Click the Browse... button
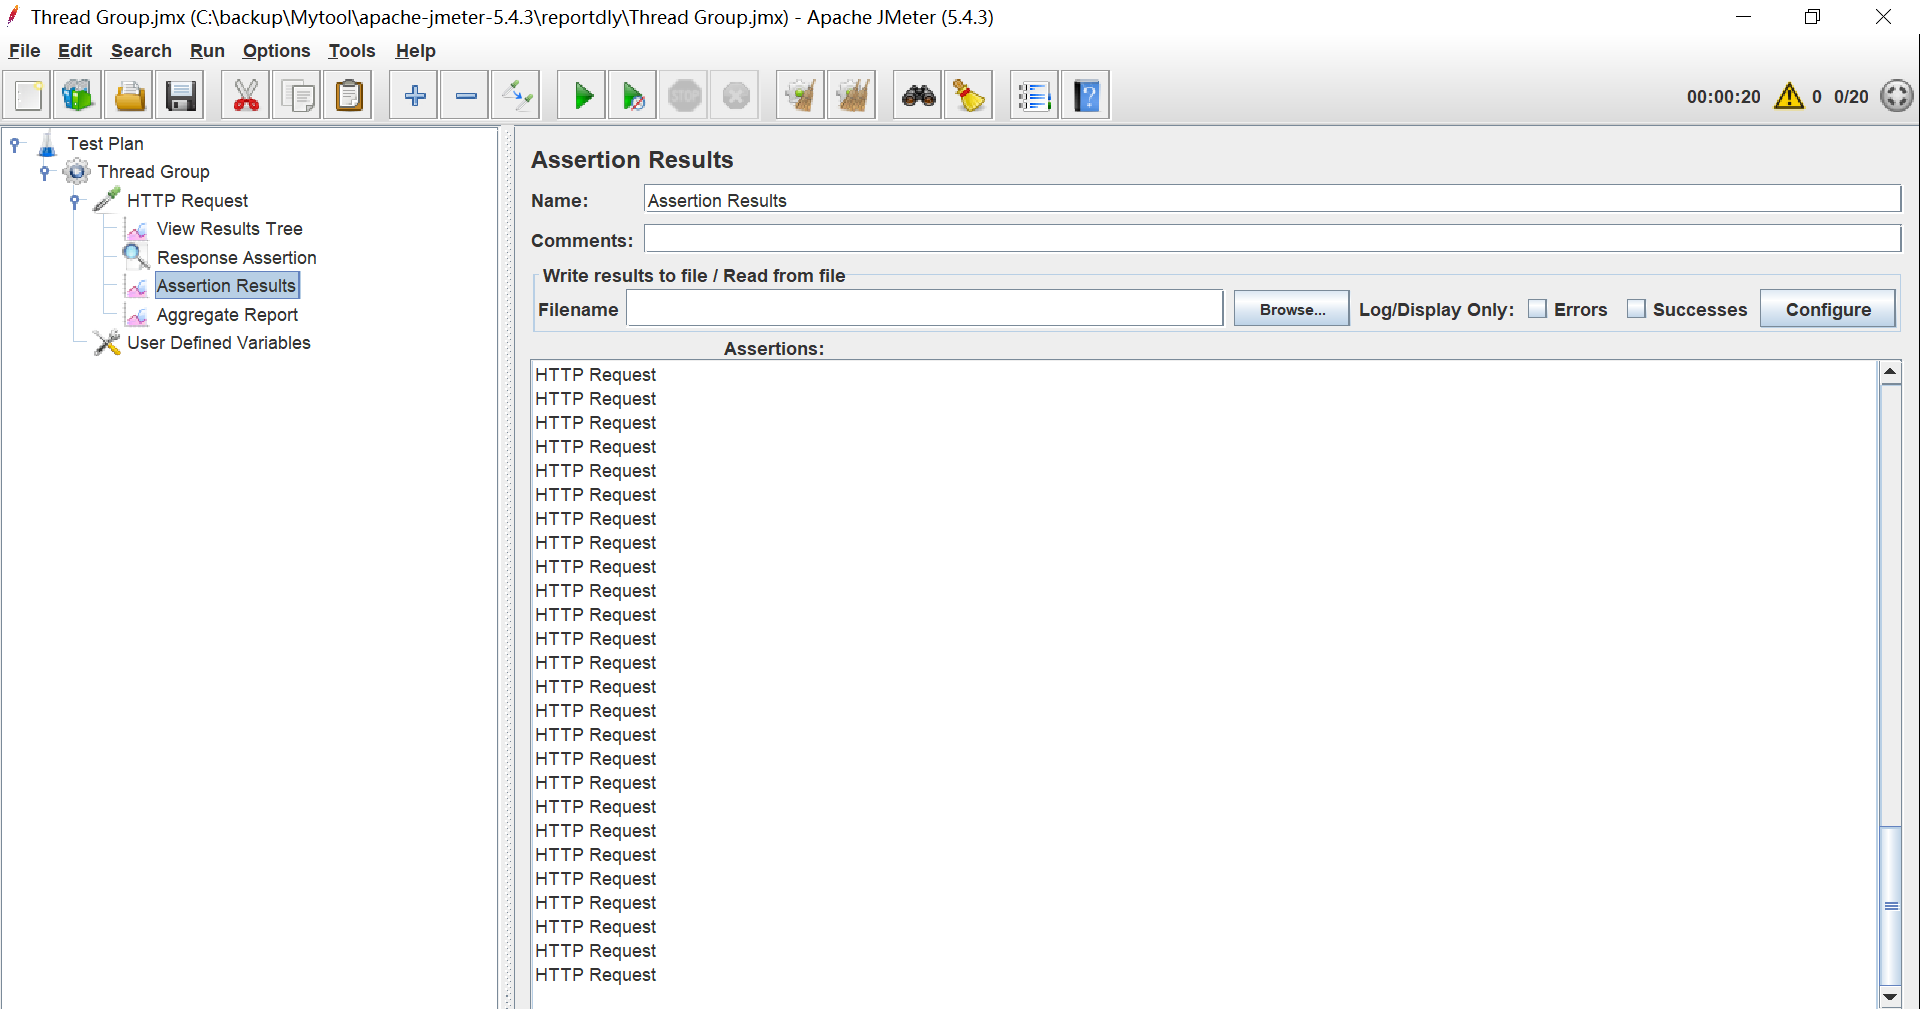The height and width of the screenshot is (1009, 1920). 1292,309
